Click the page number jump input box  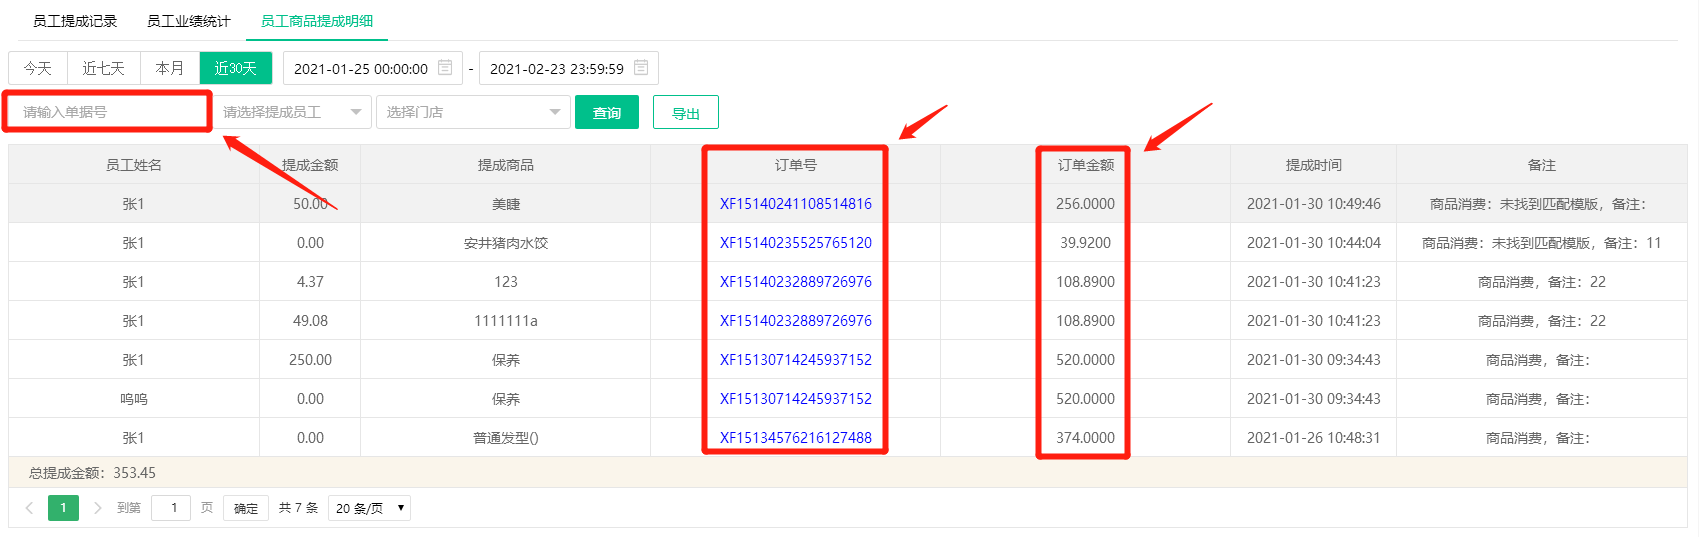point(172,508)
